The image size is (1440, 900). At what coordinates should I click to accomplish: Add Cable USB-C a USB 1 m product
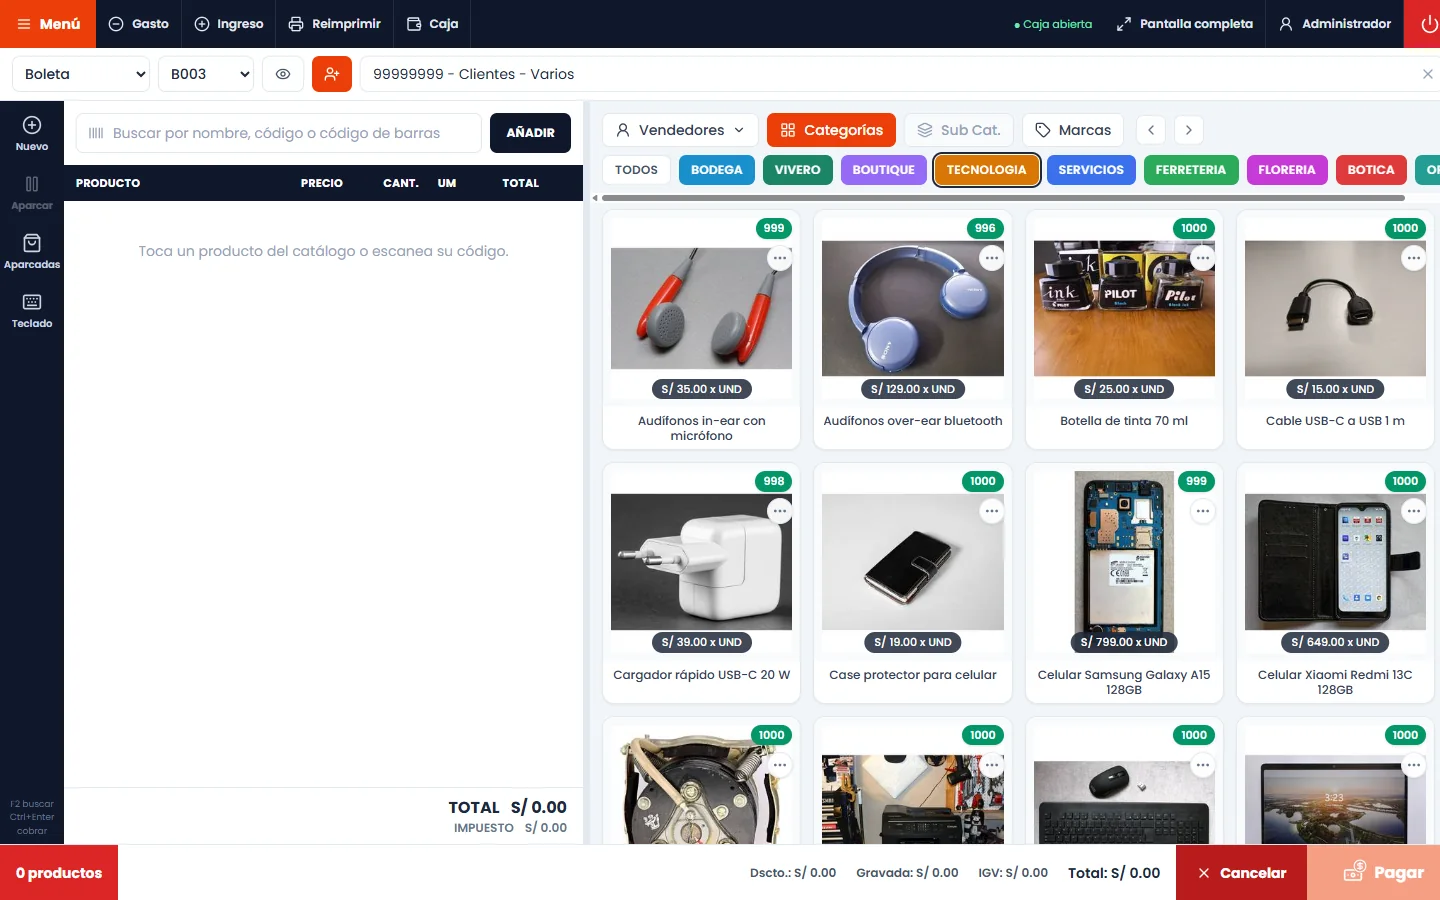(x=1335, y=330)
